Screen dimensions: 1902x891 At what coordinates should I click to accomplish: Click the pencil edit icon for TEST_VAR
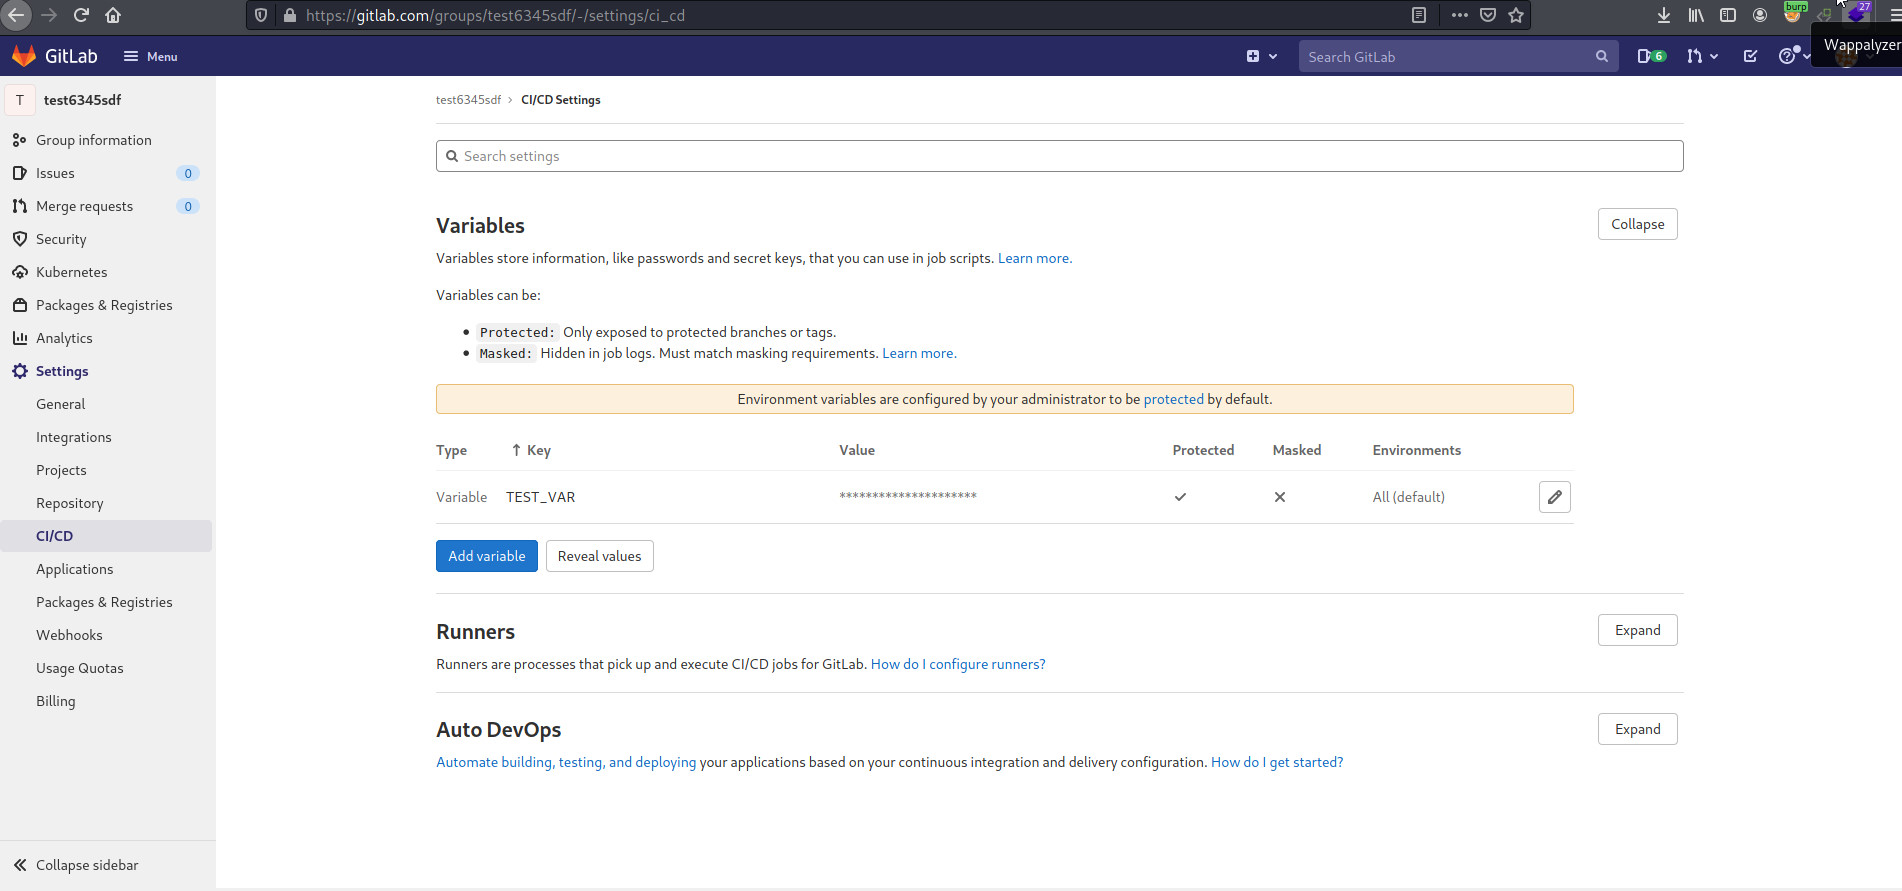tap(1554, 497)
